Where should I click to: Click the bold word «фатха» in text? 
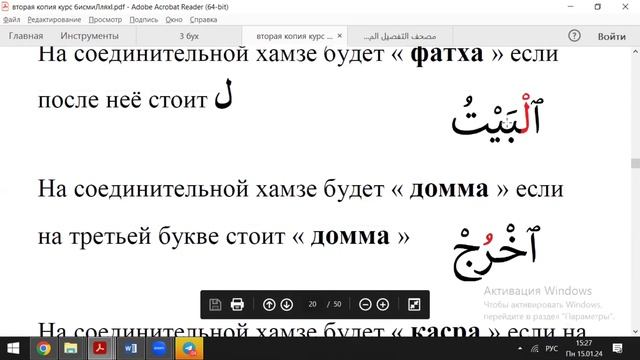[x=447, y=54]
